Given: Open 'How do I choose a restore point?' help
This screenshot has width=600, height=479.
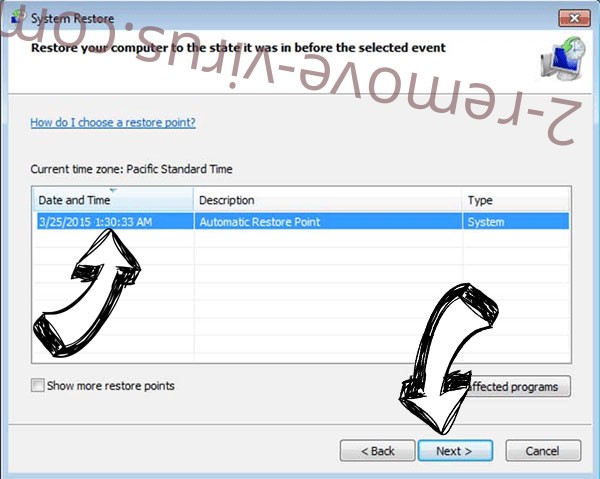Looking at the screenshot, I should click(113, 122).
